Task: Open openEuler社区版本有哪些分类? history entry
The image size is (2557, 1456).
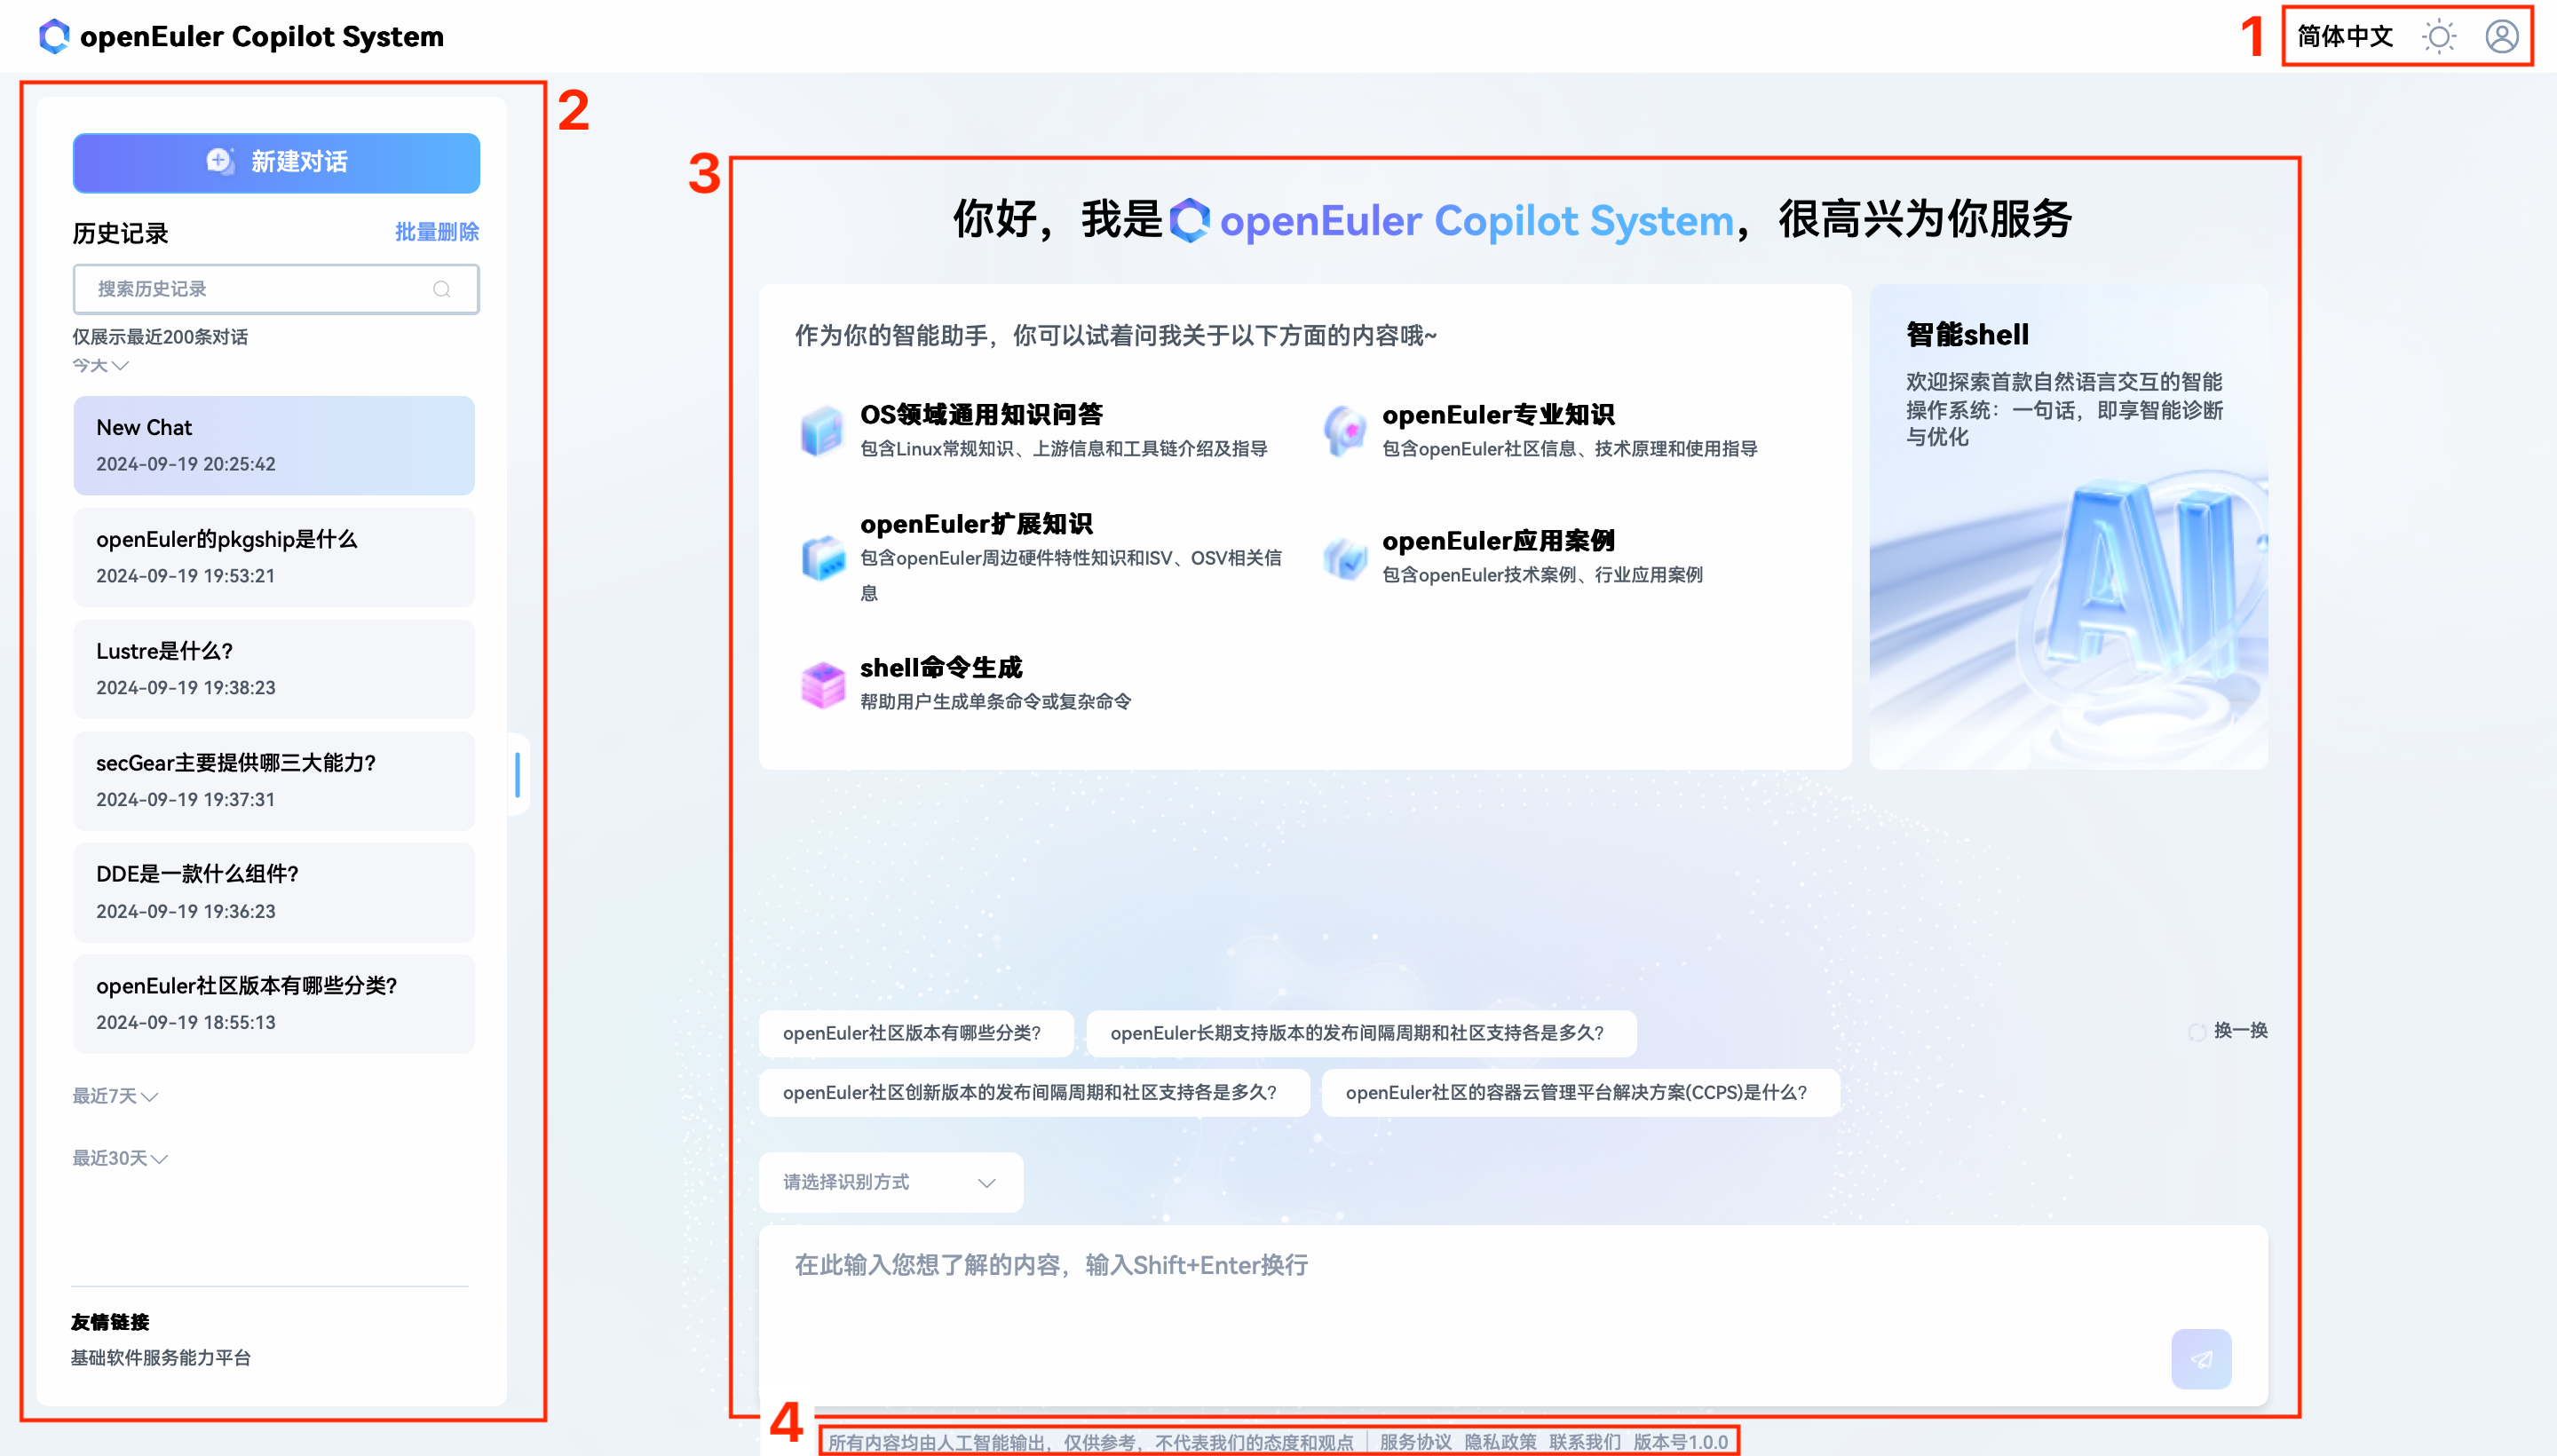Action: [274, 1003]
